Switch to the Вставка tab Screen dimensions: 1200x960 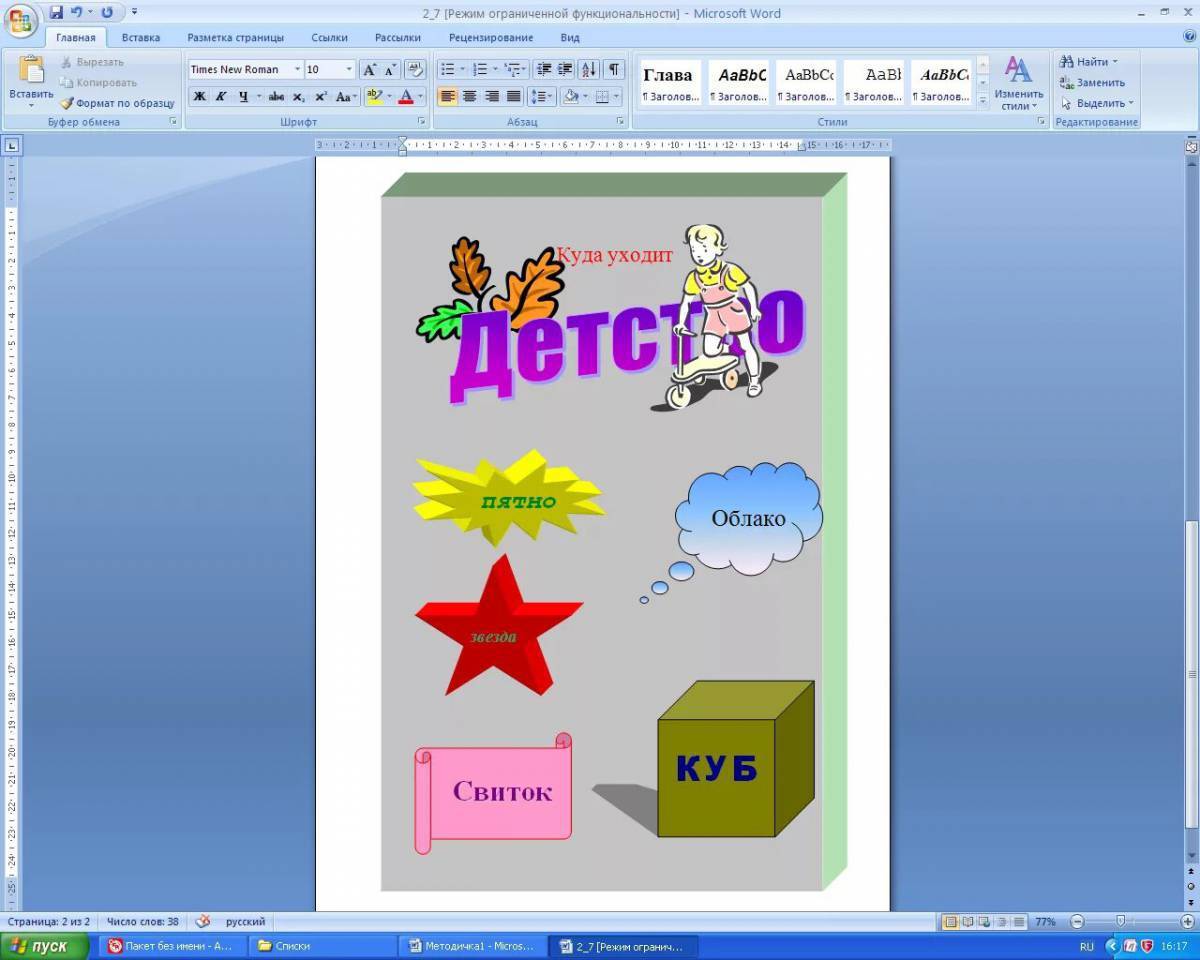click(141, 38)
